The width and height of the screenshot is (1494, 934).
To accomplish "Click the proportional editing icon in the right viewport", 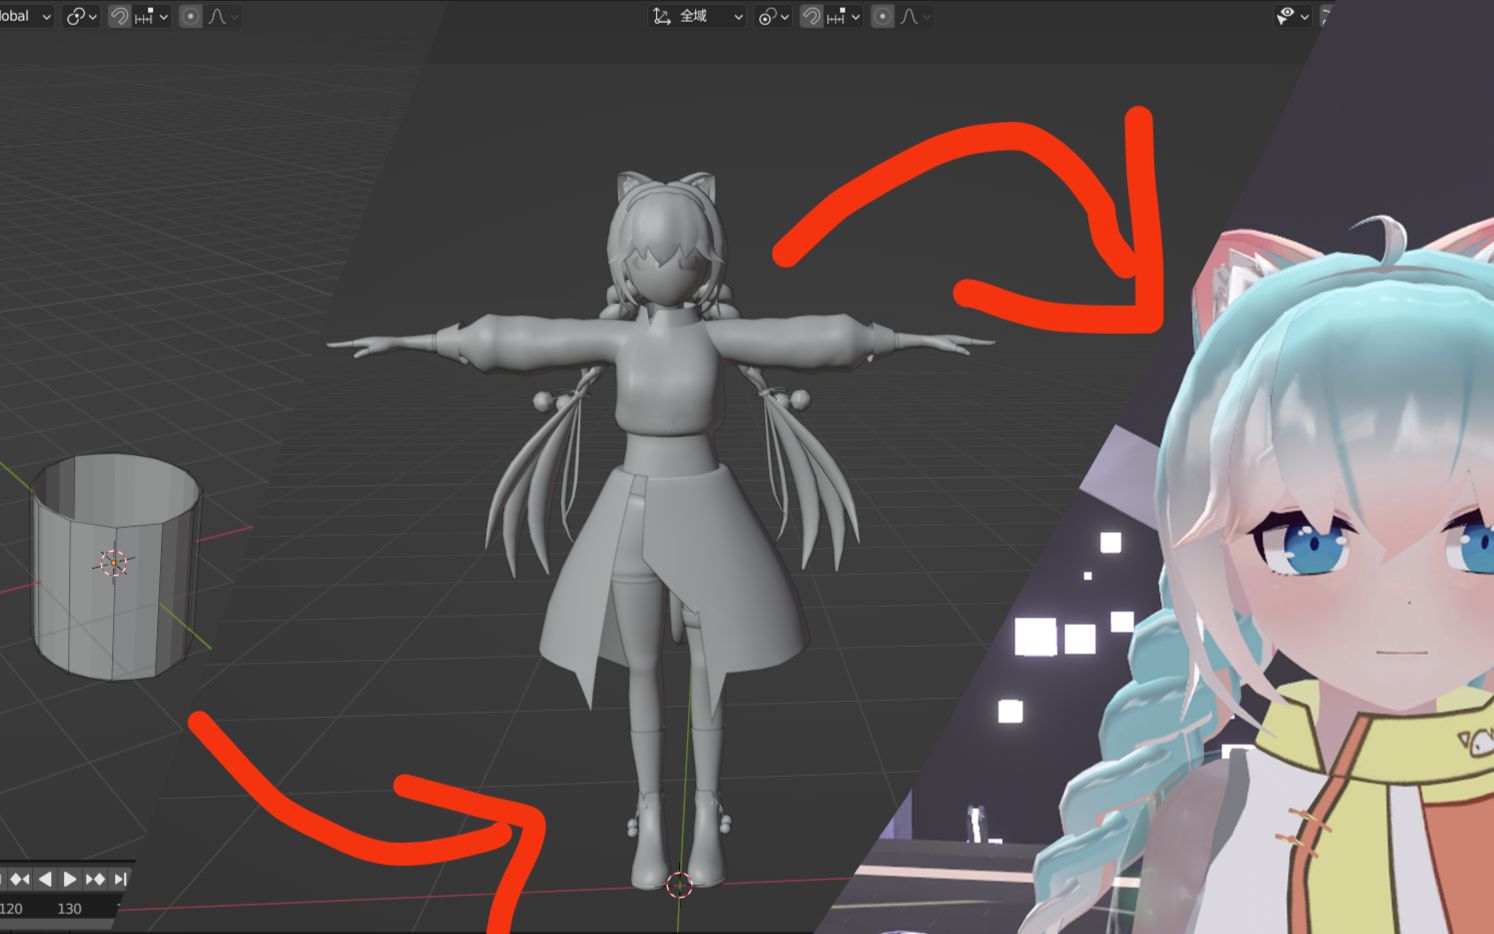I will tap(883, 16).
